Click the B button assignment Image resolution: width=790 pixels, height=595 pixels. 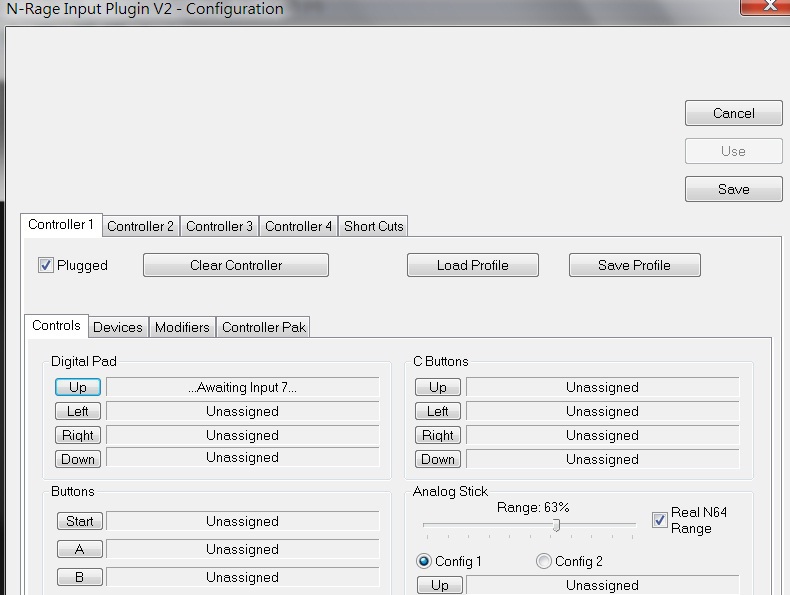(x=80, y=577)
